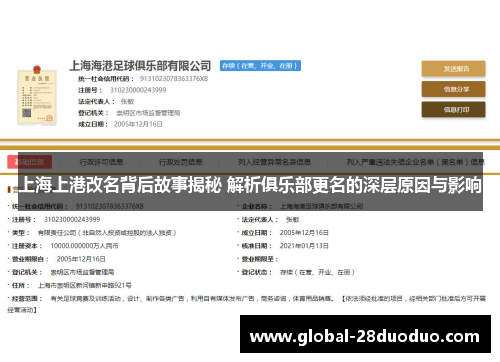Image resolution: width=500 pixels, height=362 pixels.
Task: Click the 企业名称 value in details table
Action: (x=321, y=206)
